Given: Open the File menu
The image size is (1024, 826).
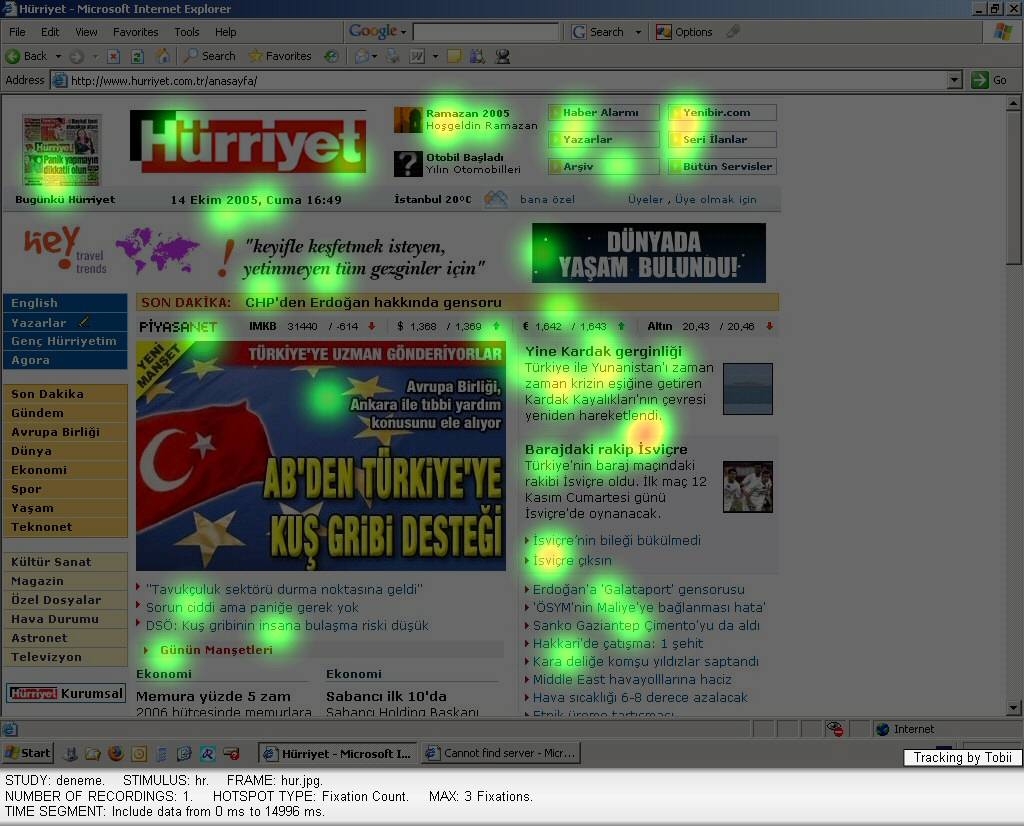Looking at the screenshot, I should click(18, 32).
